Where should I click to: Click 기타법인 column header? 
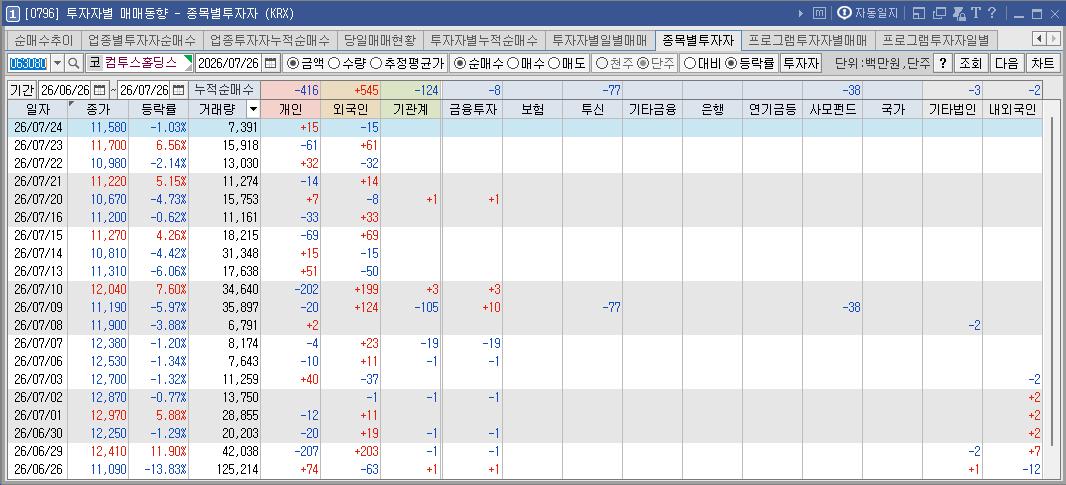pyautogui.click(x=952, y=109)
